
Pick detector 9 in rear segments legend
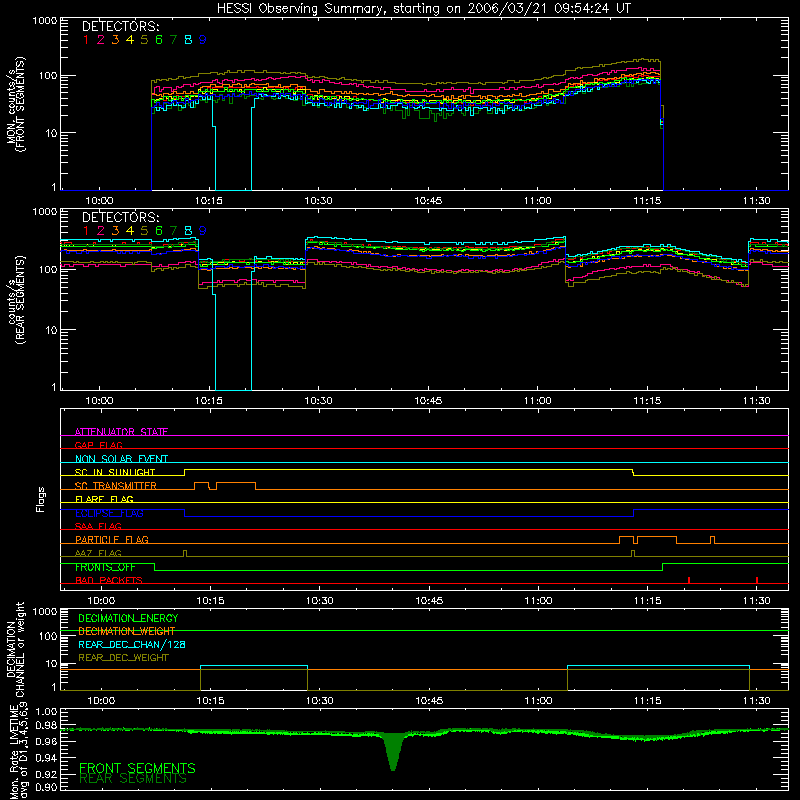[203, 231]
